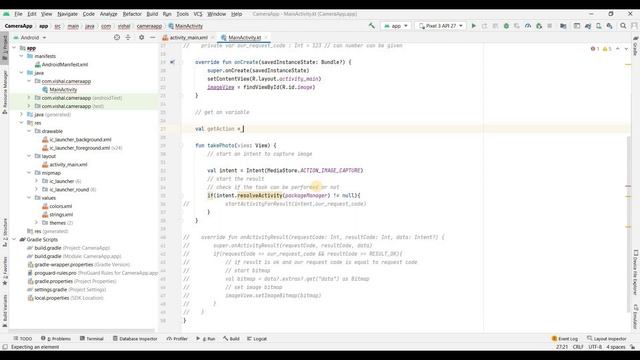This screenshot has height=360, width=640.
Task: Open the AVD Manager phone icon
Action: click(599, 26)
